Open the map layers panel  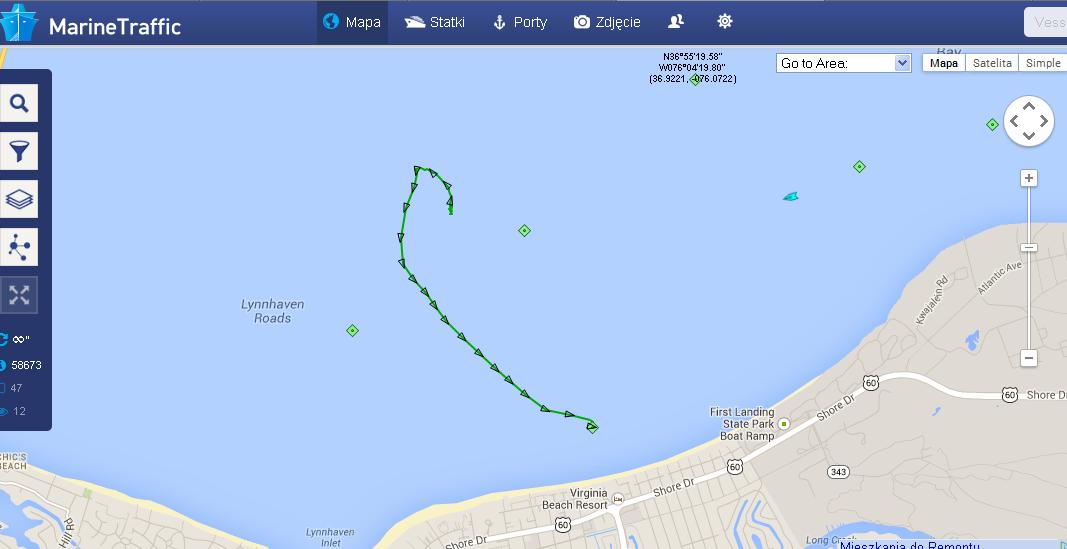pyautogui.click(x=18, y=199)
